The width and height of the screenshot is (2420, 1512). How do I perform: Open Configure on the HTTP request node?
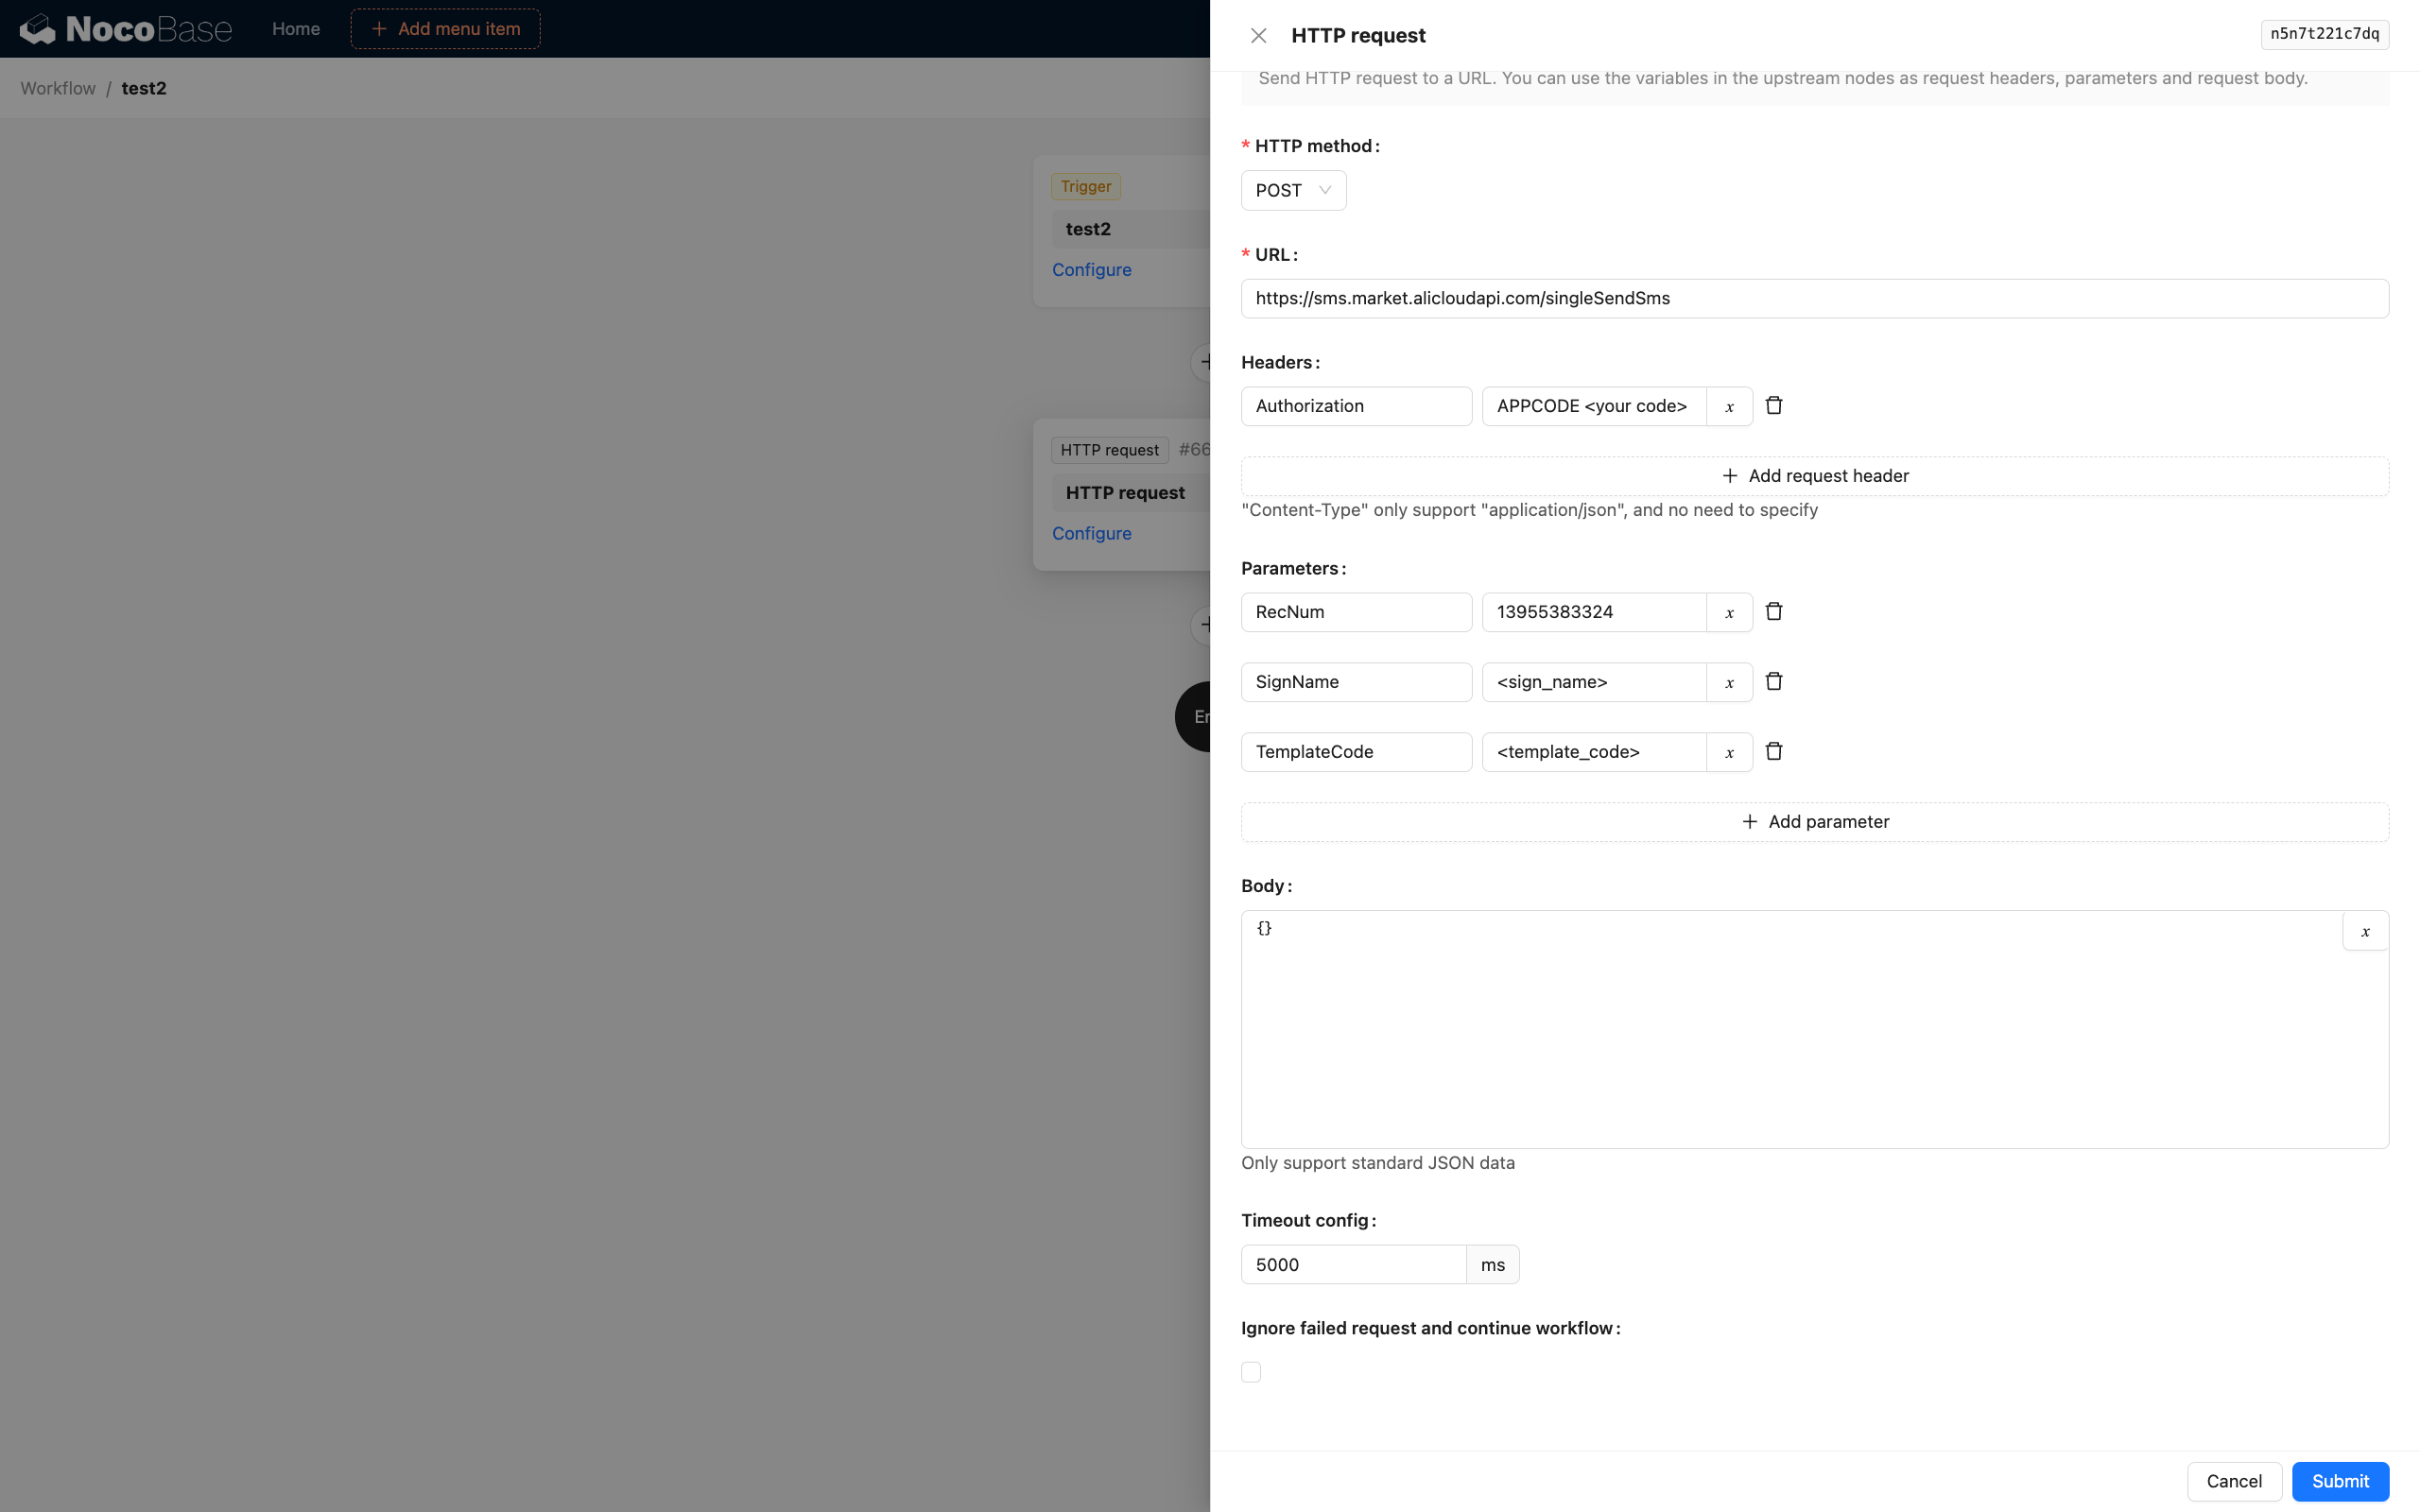tap(1091, 533)
